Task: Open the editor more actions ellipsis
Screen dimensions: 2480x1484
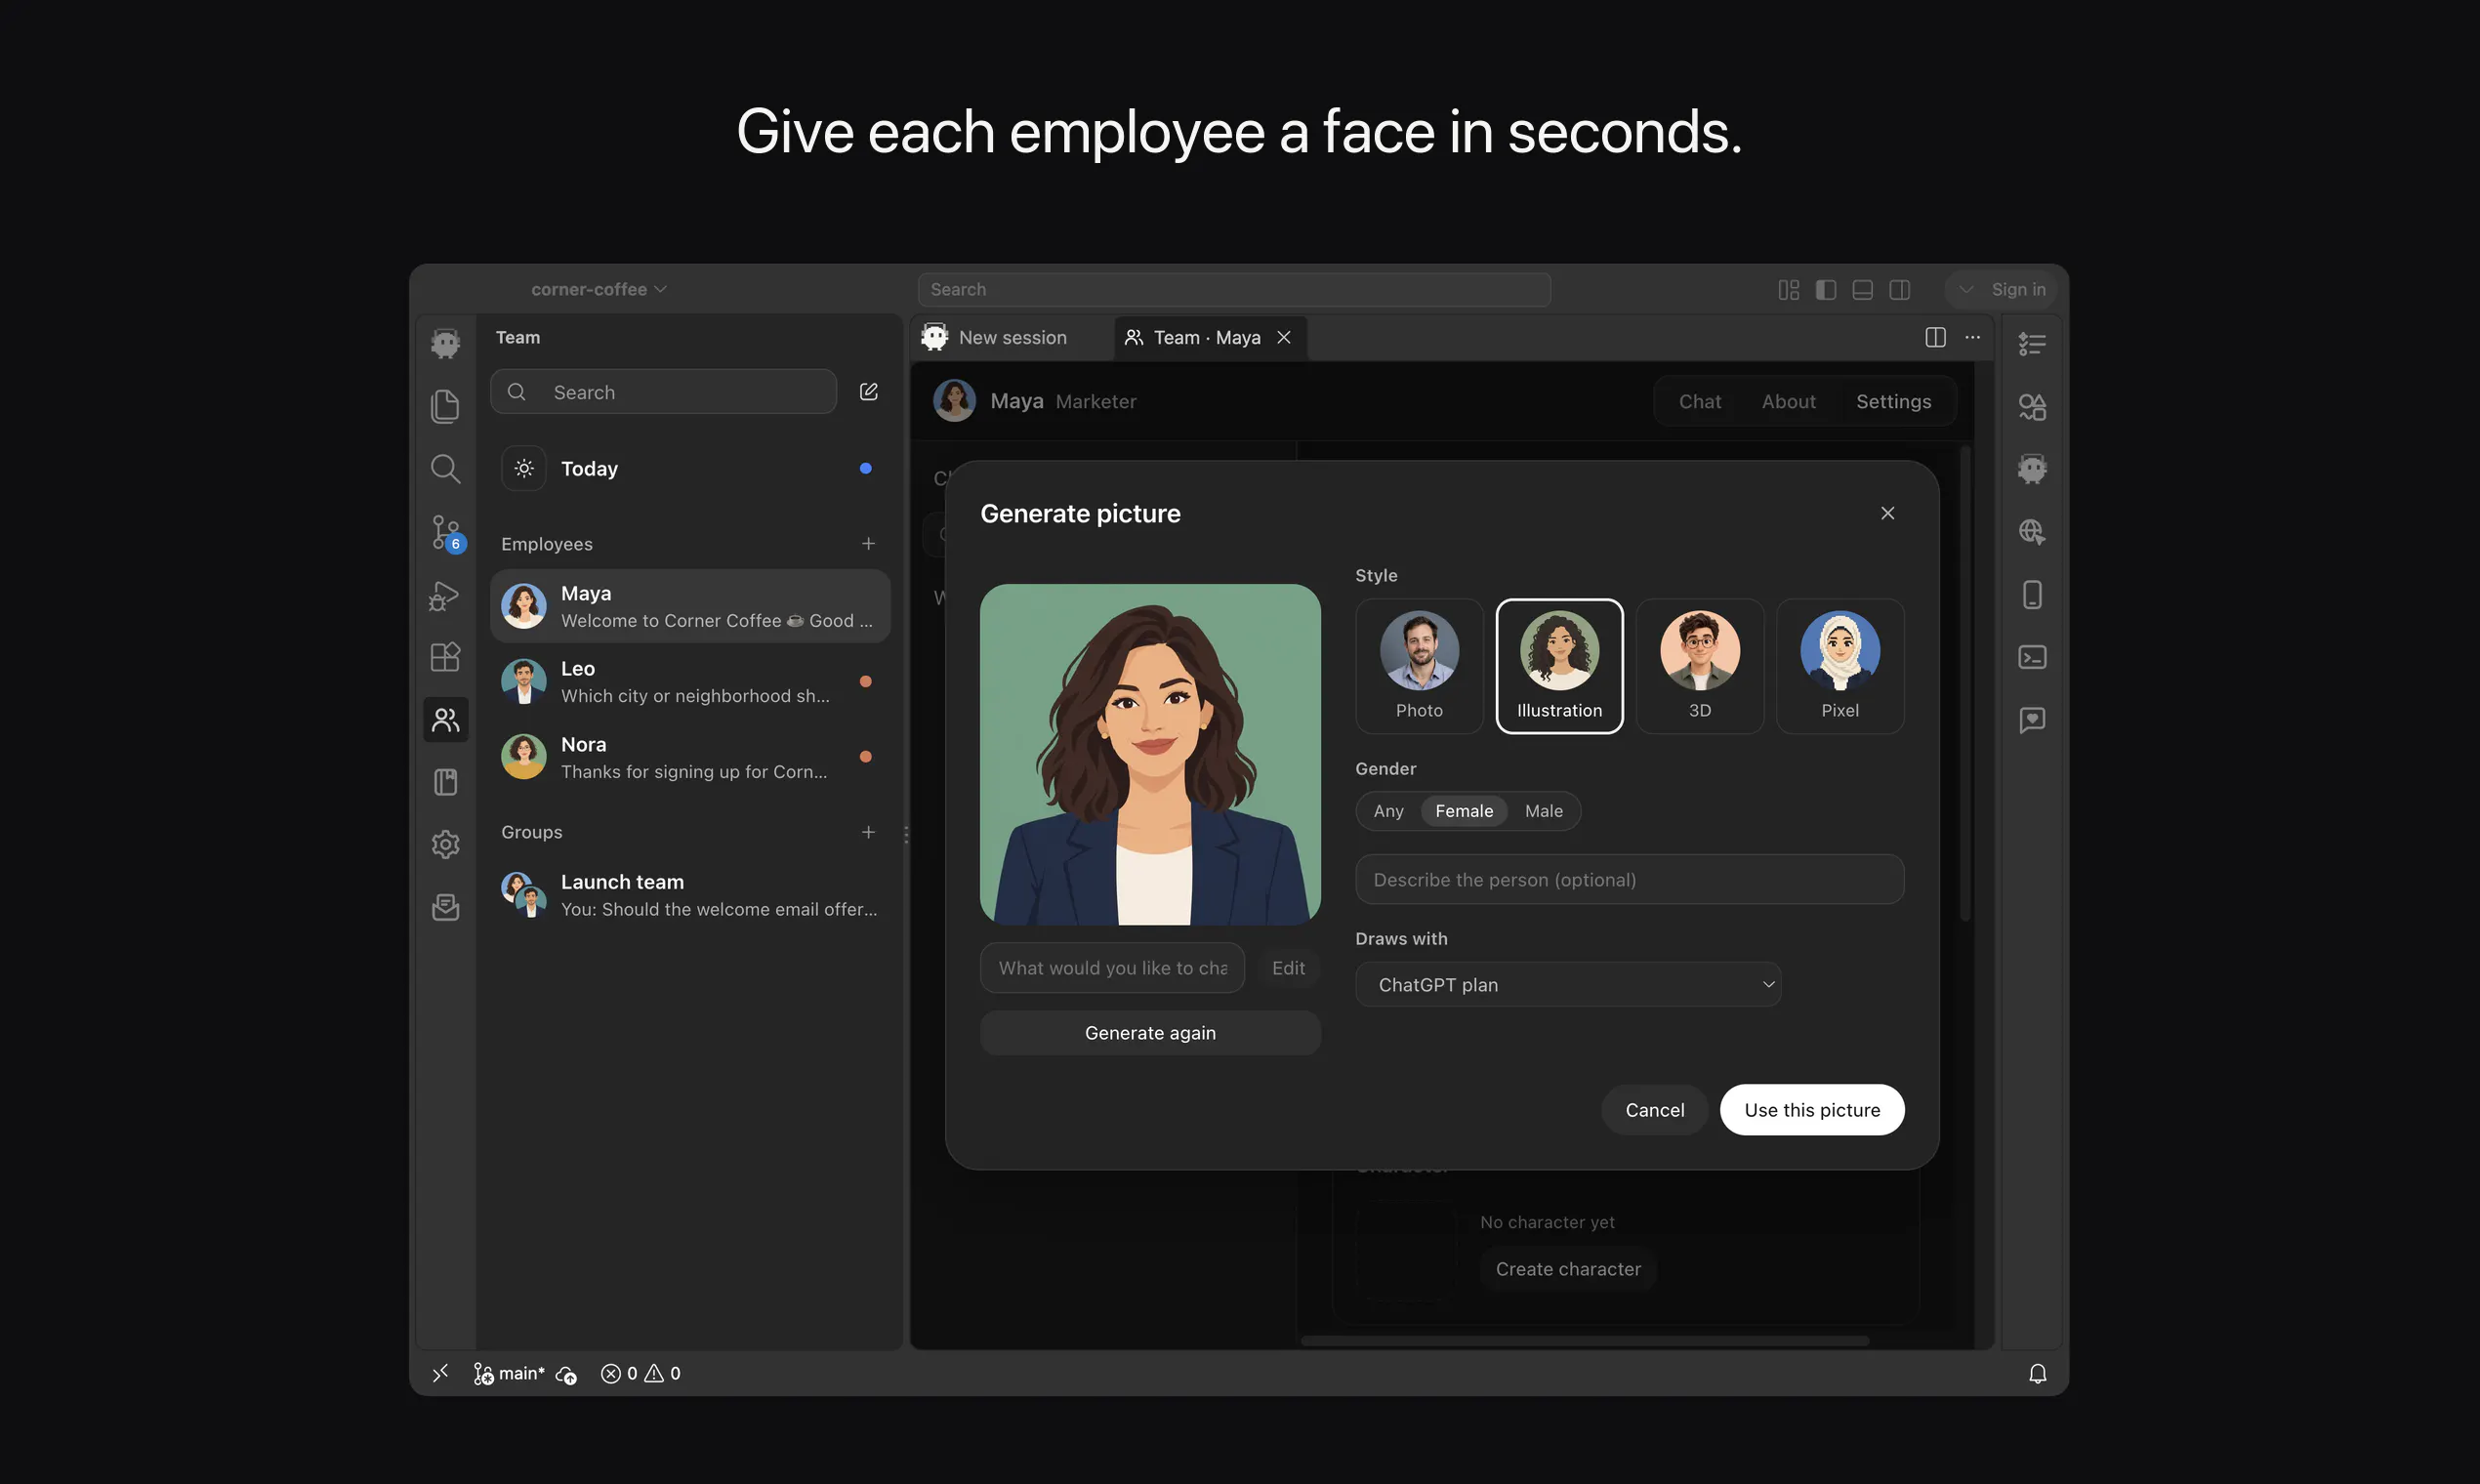Action: coord(1972,338)
